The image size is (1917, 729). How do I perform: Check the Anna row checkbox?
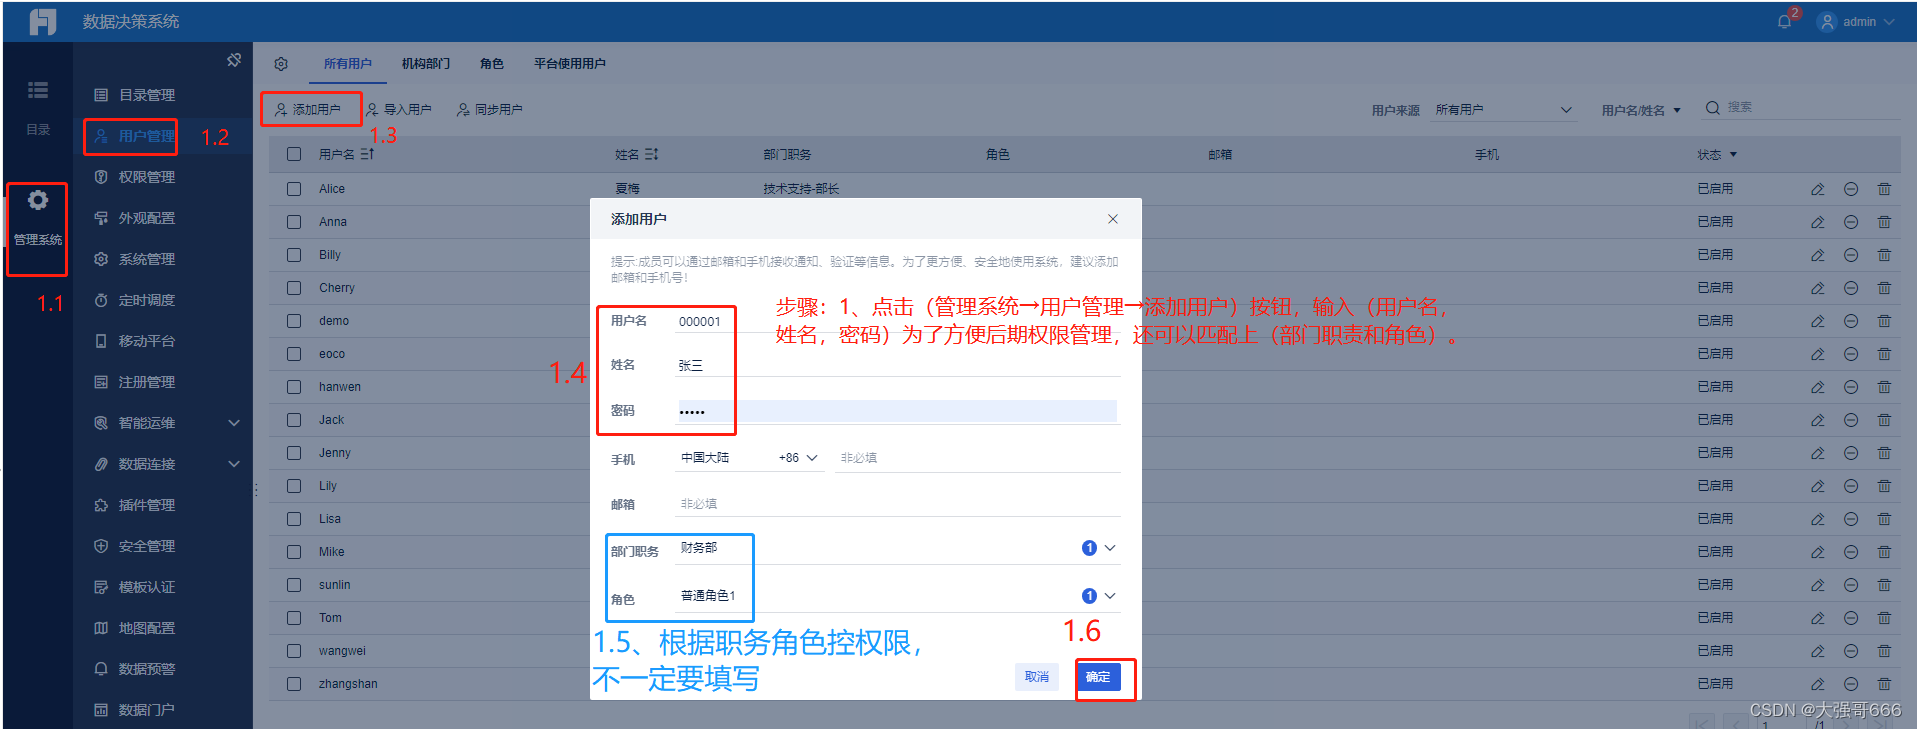pos(294,222)
